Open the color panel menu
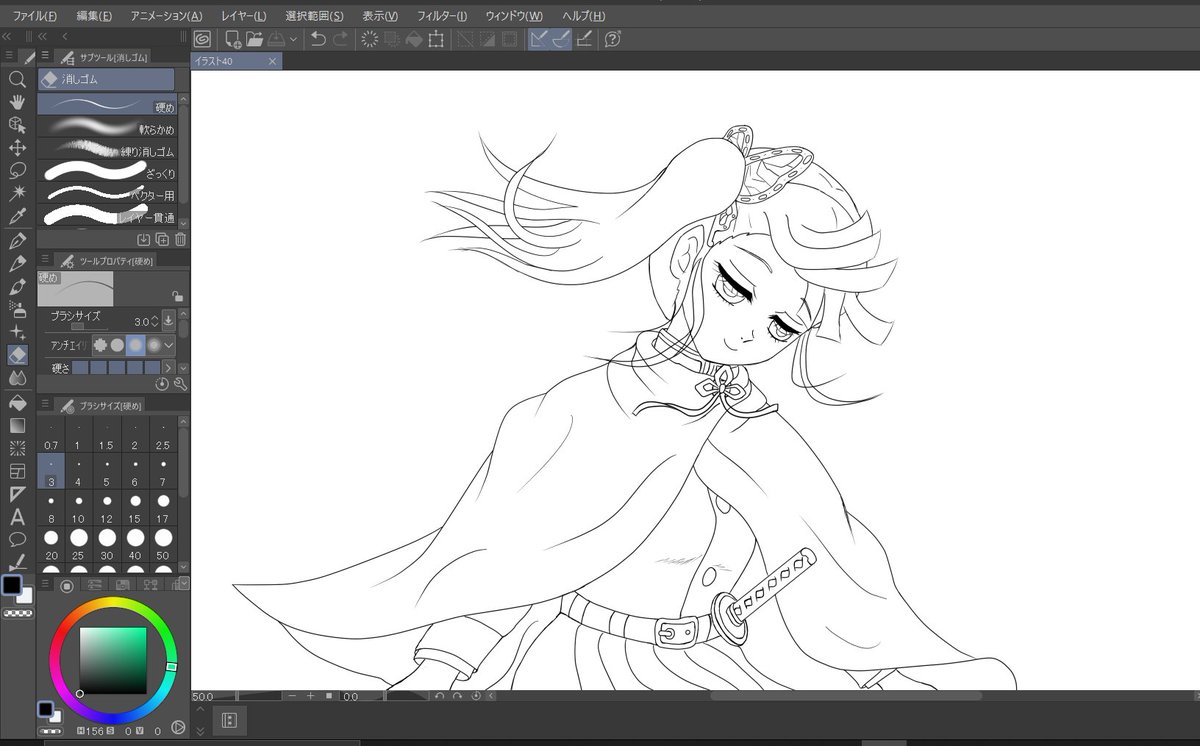Image resolution: width=1200 pixels, height=746 pixels. (x=45, y=584)
